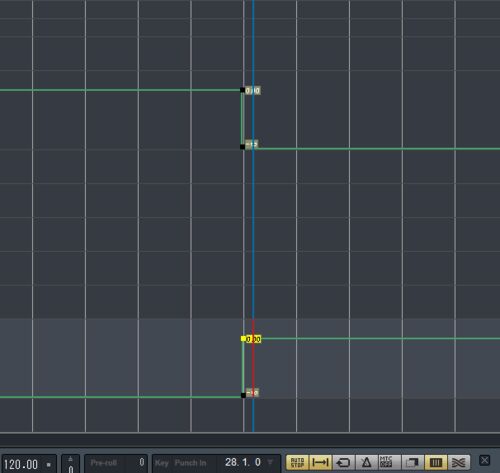Click the crossfade waves icon
500x473 pixels.
tap(459, 463)
